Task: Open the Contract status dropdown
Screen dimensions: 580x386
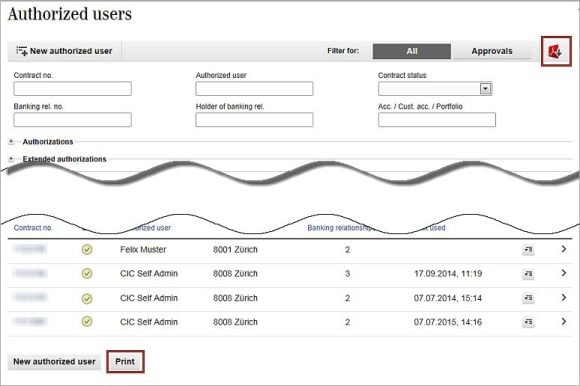Action: pos(435,89)
